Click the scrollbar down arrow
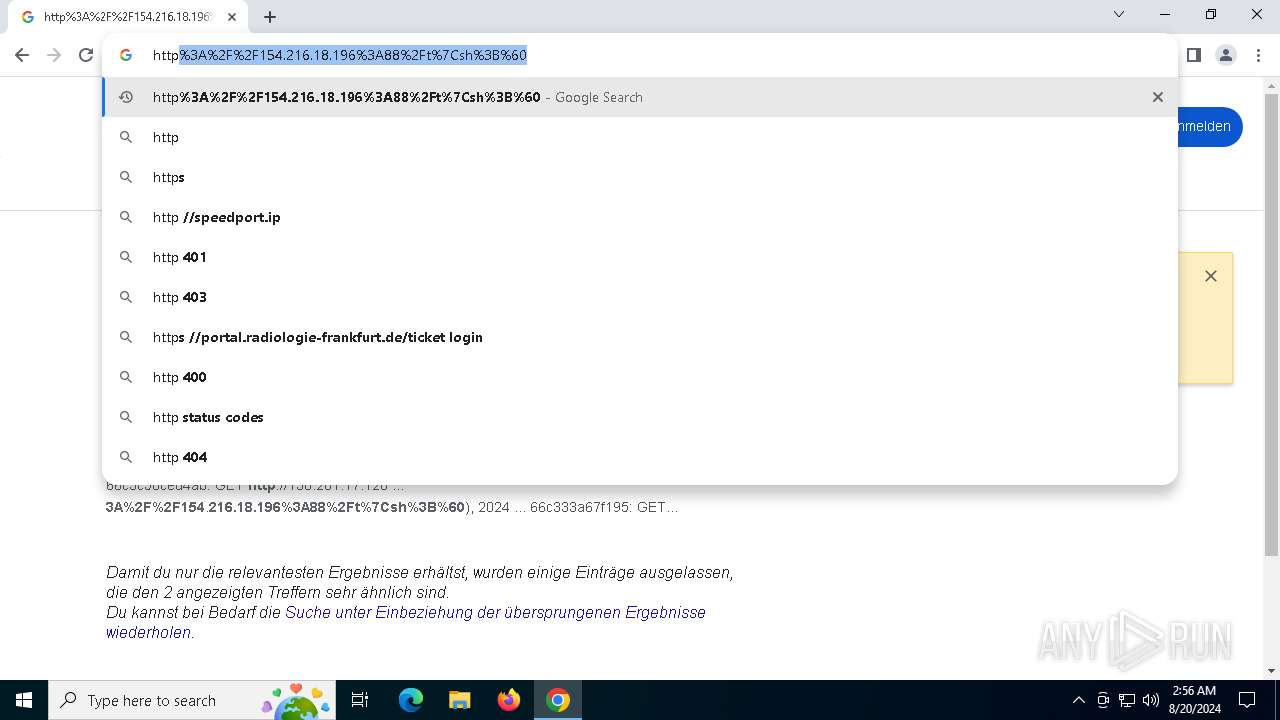 [x=1271, y=671]
